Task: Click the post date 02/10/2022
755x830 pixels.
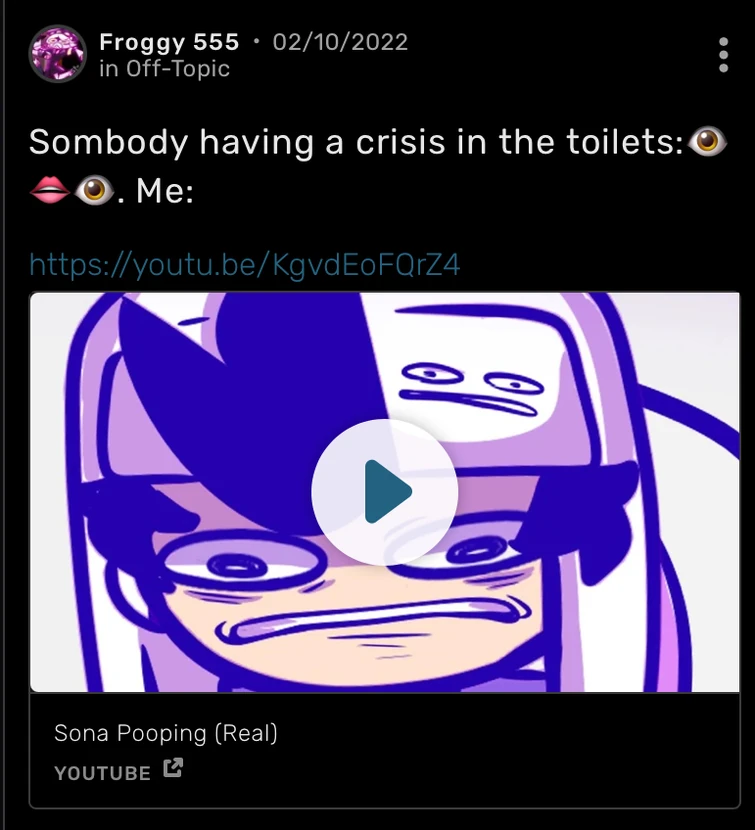Action: [x=340, y=42]
